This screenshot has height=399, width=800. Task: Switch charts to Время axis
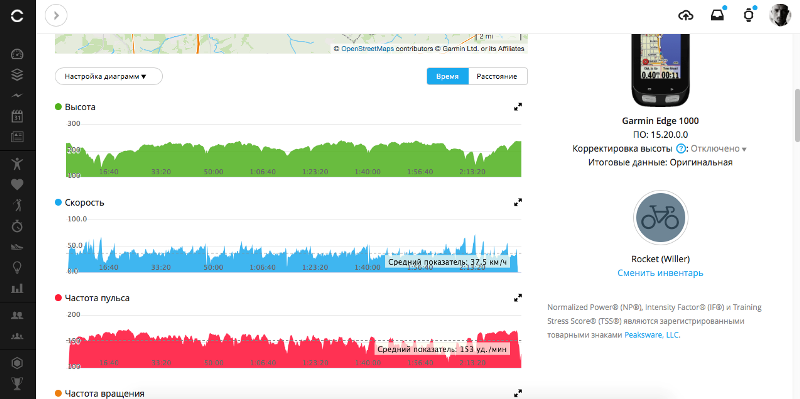coord(447,77)
